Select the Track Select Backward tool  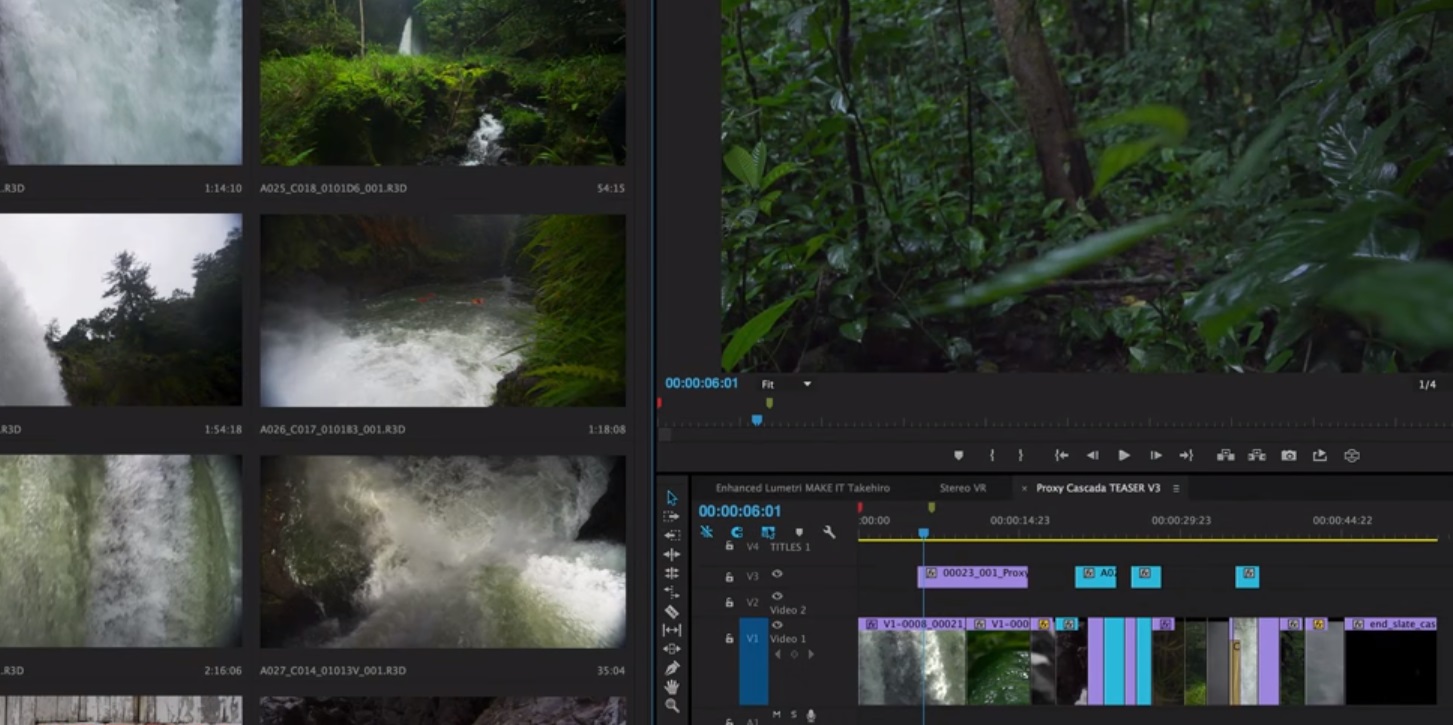point(672,535)
